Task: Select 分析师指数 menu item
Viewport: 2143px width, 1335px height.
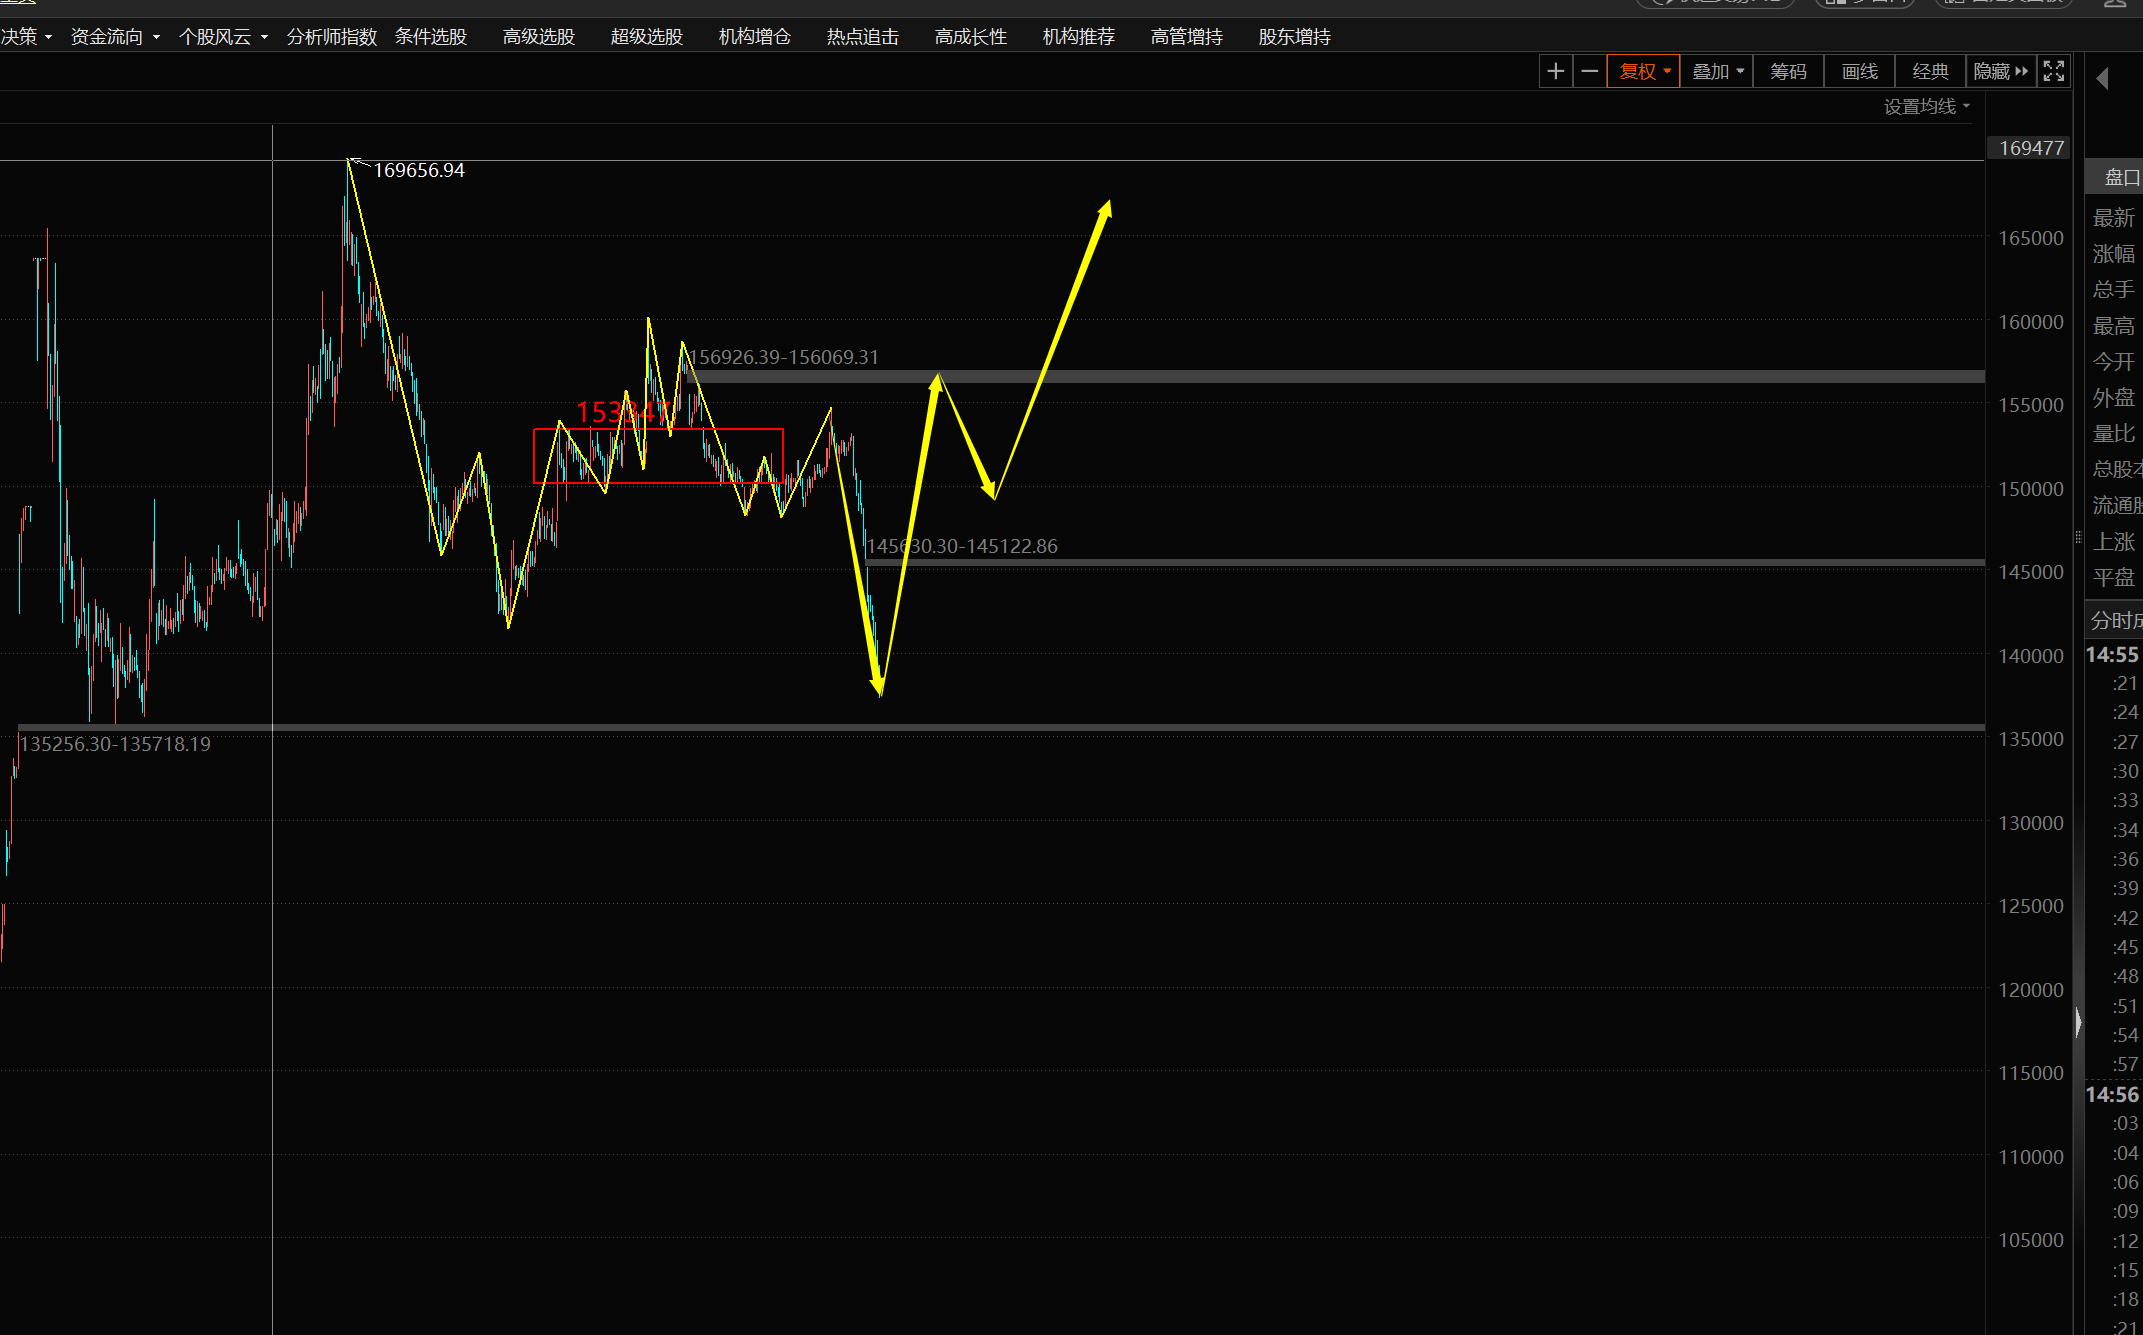Action: [332, 37]
